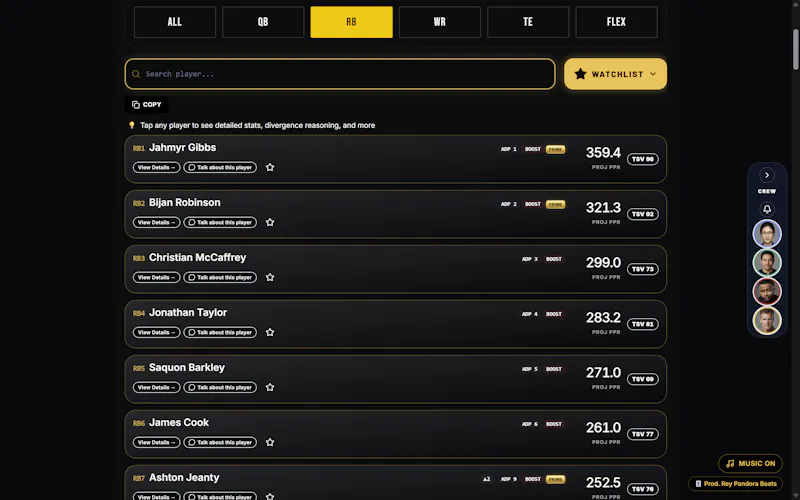This screenshot has width=800, height=500.
Task: Open the red-ringed crew member avatar
Action: pos(766,292)
